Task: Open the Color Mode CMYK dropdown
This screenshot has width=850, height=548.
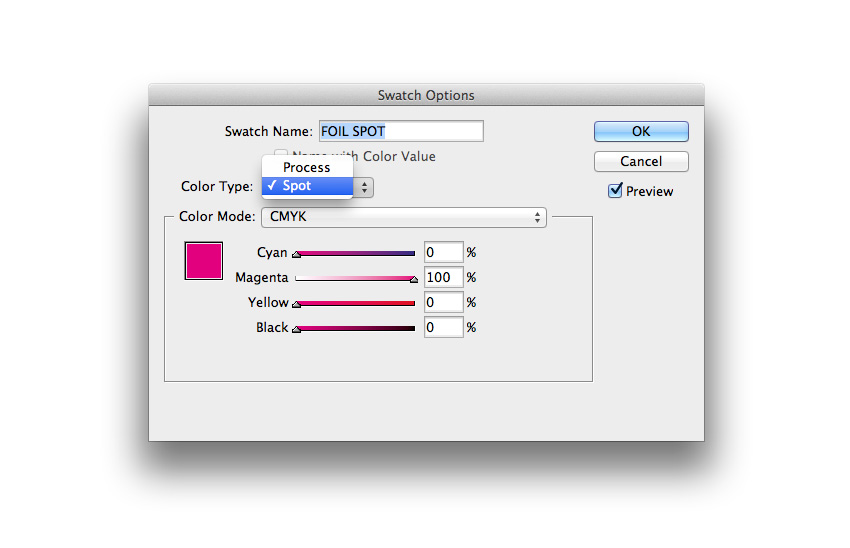Action: click(x=403, y=217)
